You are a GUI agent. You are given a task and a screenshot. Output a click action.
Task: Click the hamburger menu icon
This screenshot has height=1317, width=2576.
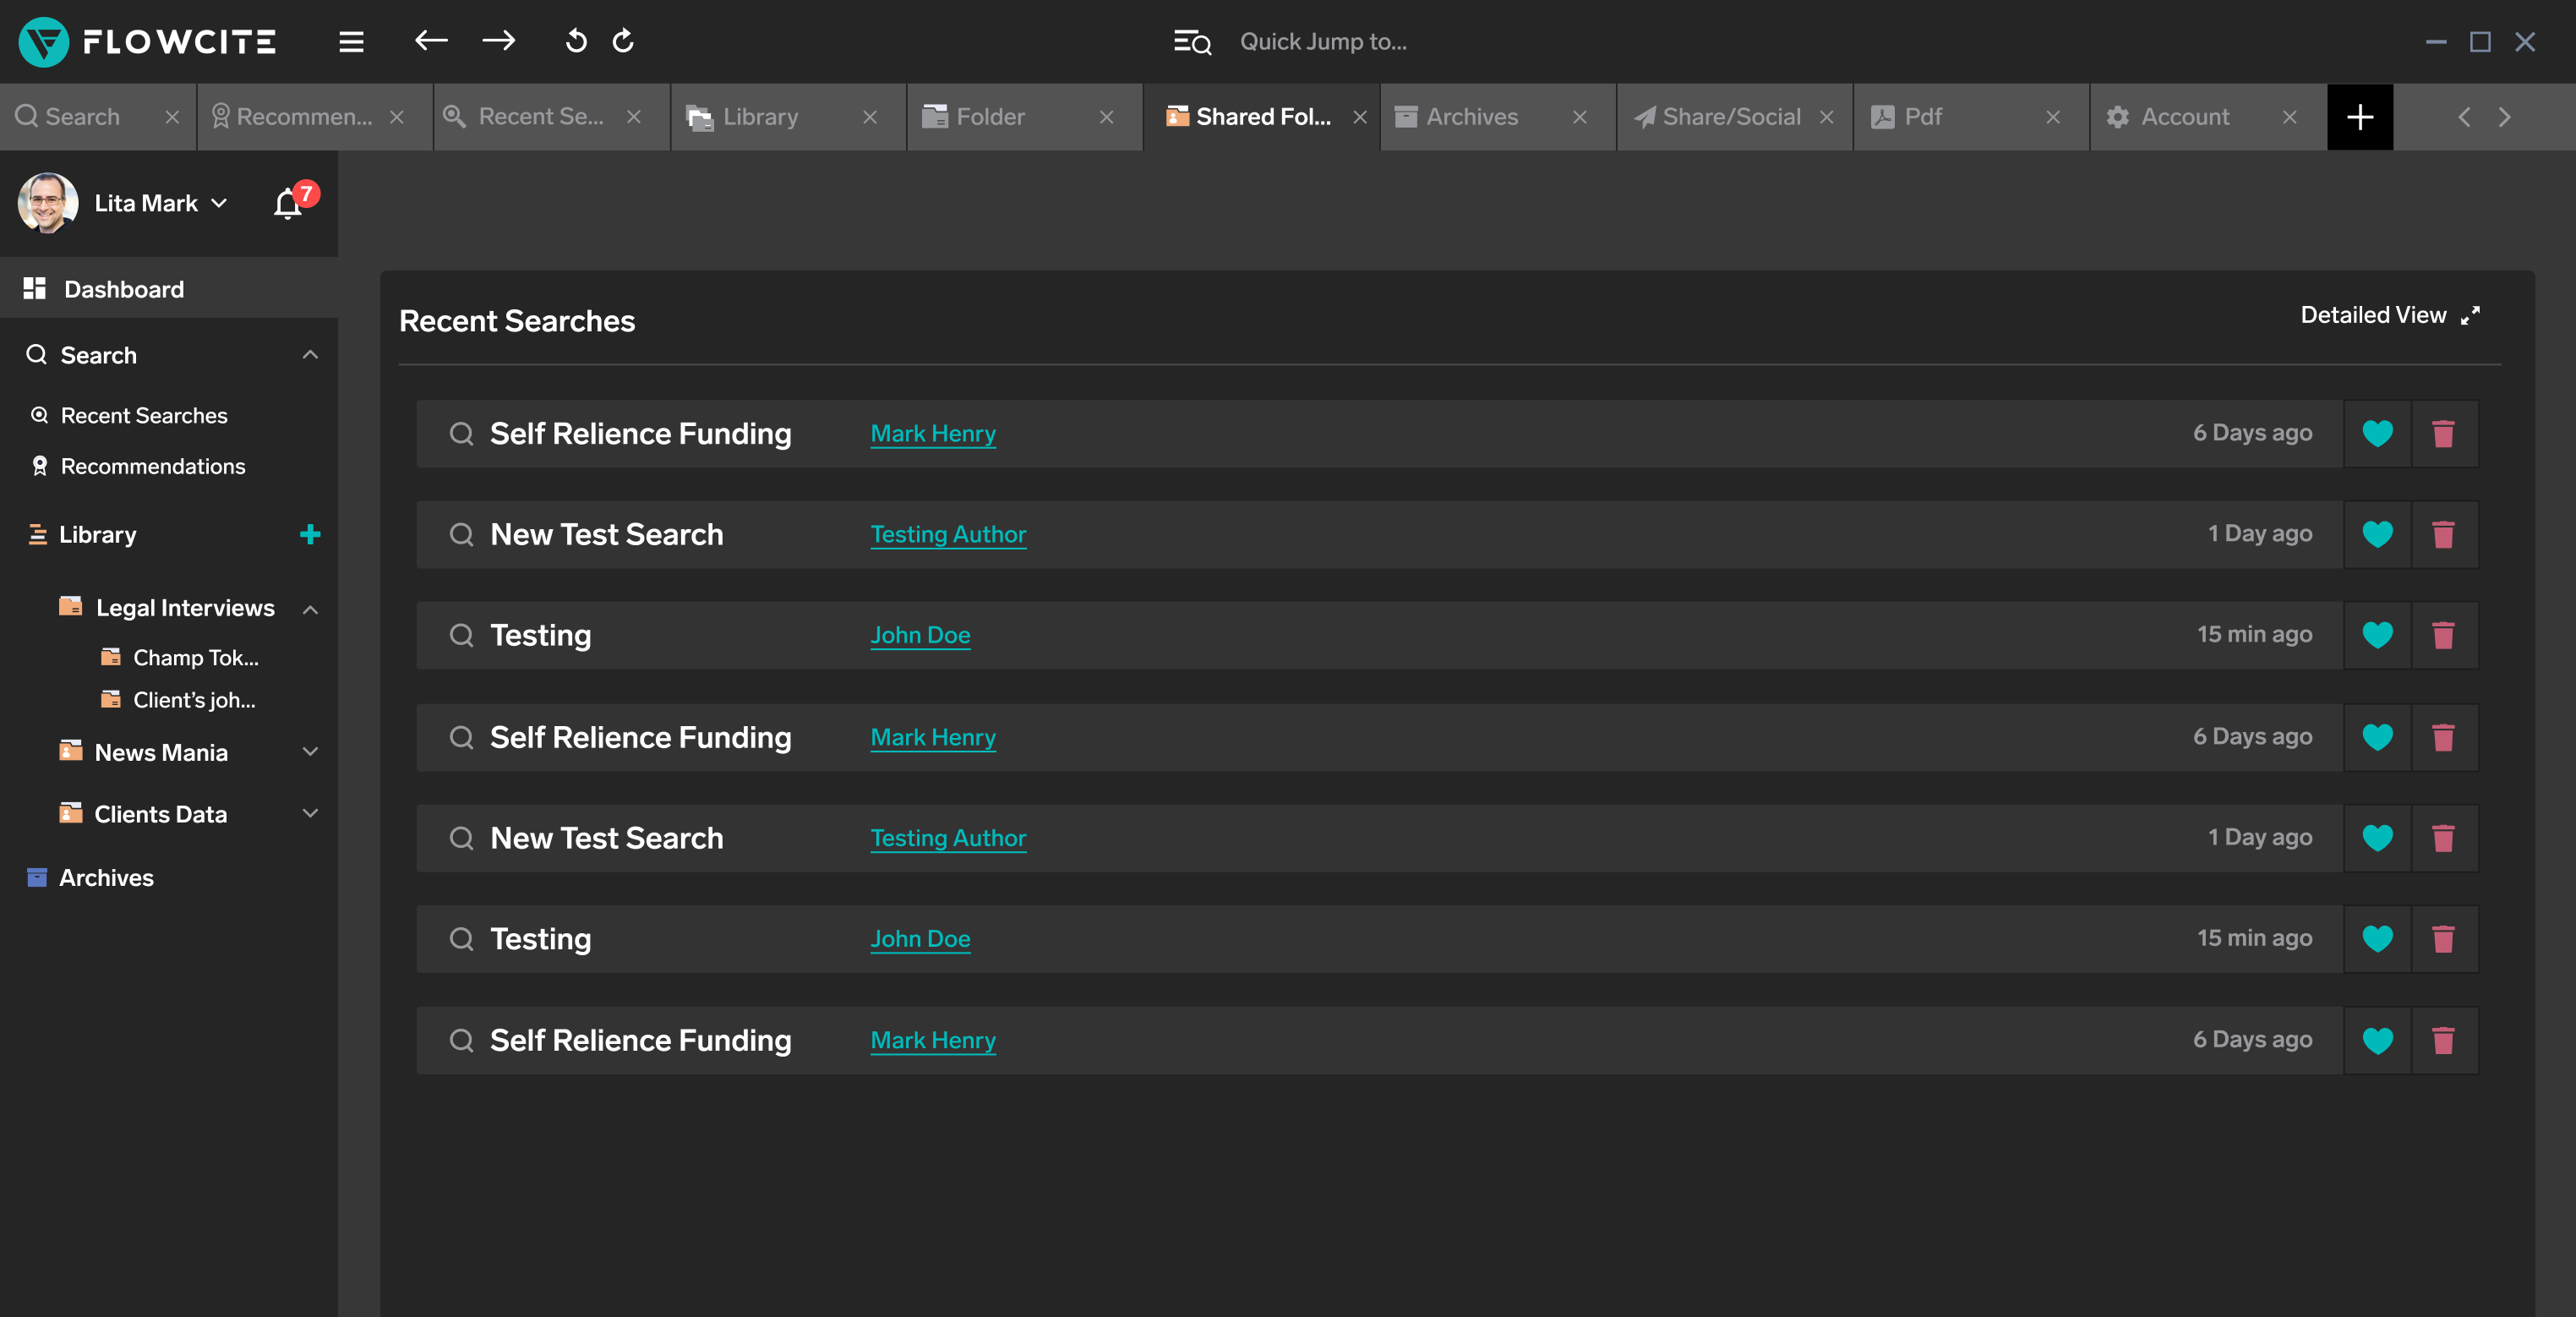click(x=351, y=42)
